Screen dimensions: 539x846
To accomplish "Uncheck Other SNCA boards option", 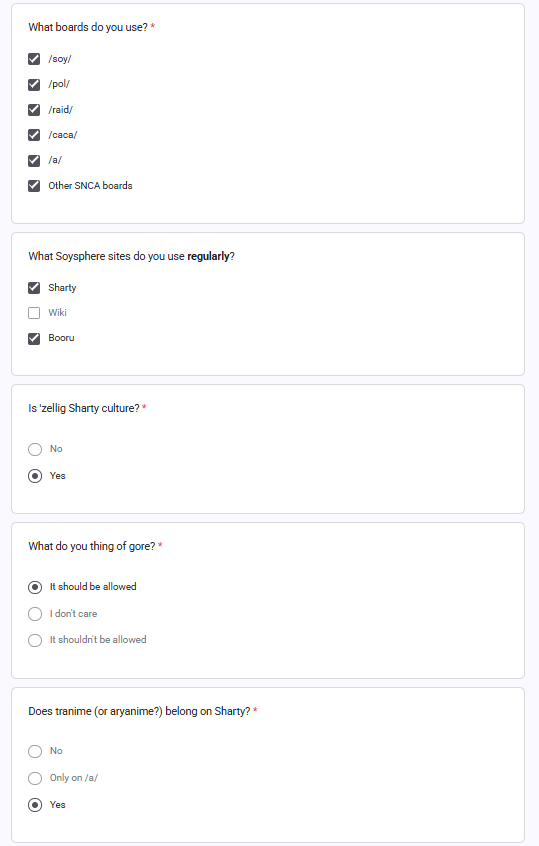I will click(x=34, y=186).
